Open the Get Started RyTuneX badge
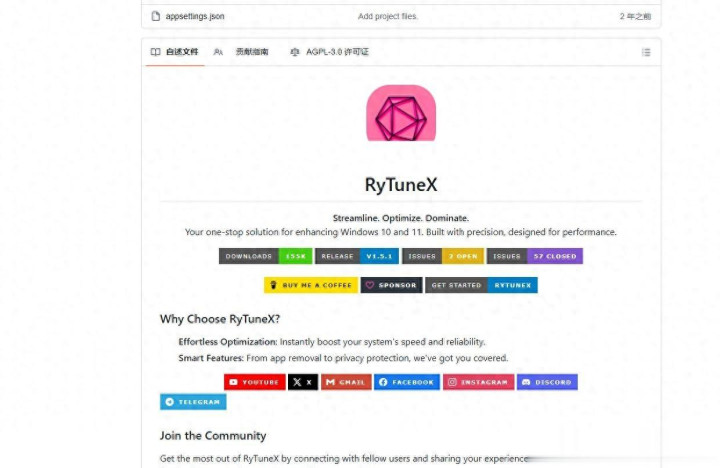The image size is (720, 468). click(x=481, y=285)
